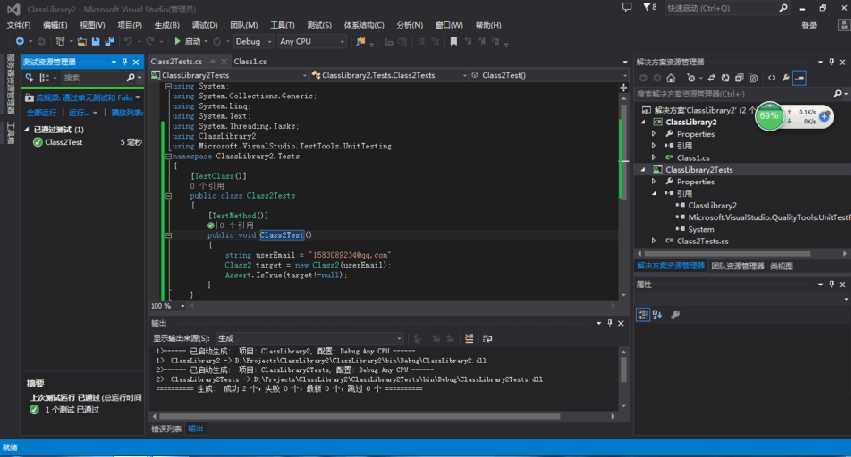The width and height of the screenshot is (851, 457).
Task: Collapse the namespace ClassLibrary2.Tests code block
Action: [x=168, y=156]
